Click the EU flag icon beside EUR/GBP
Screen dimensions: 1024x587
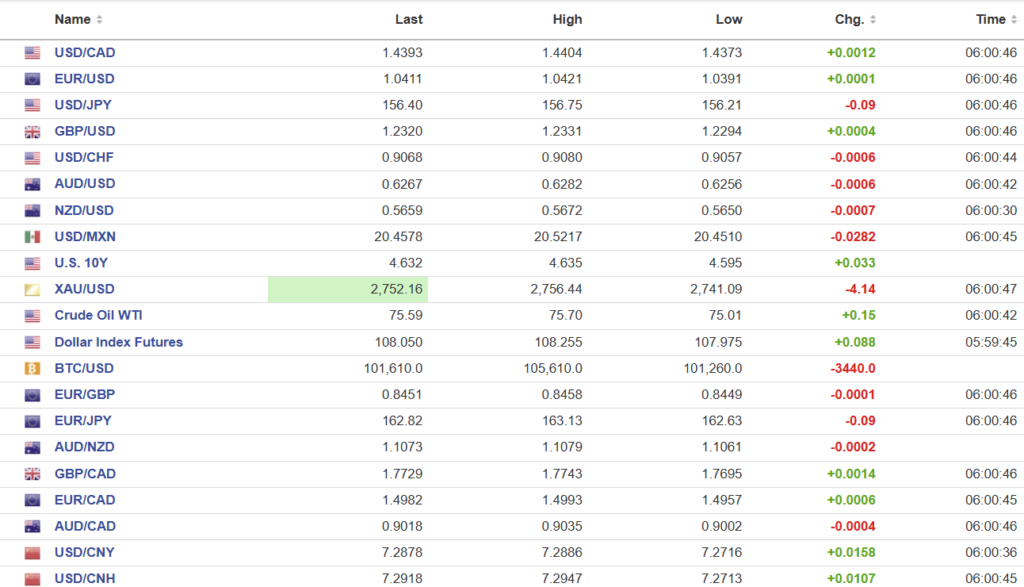point(32,394)
